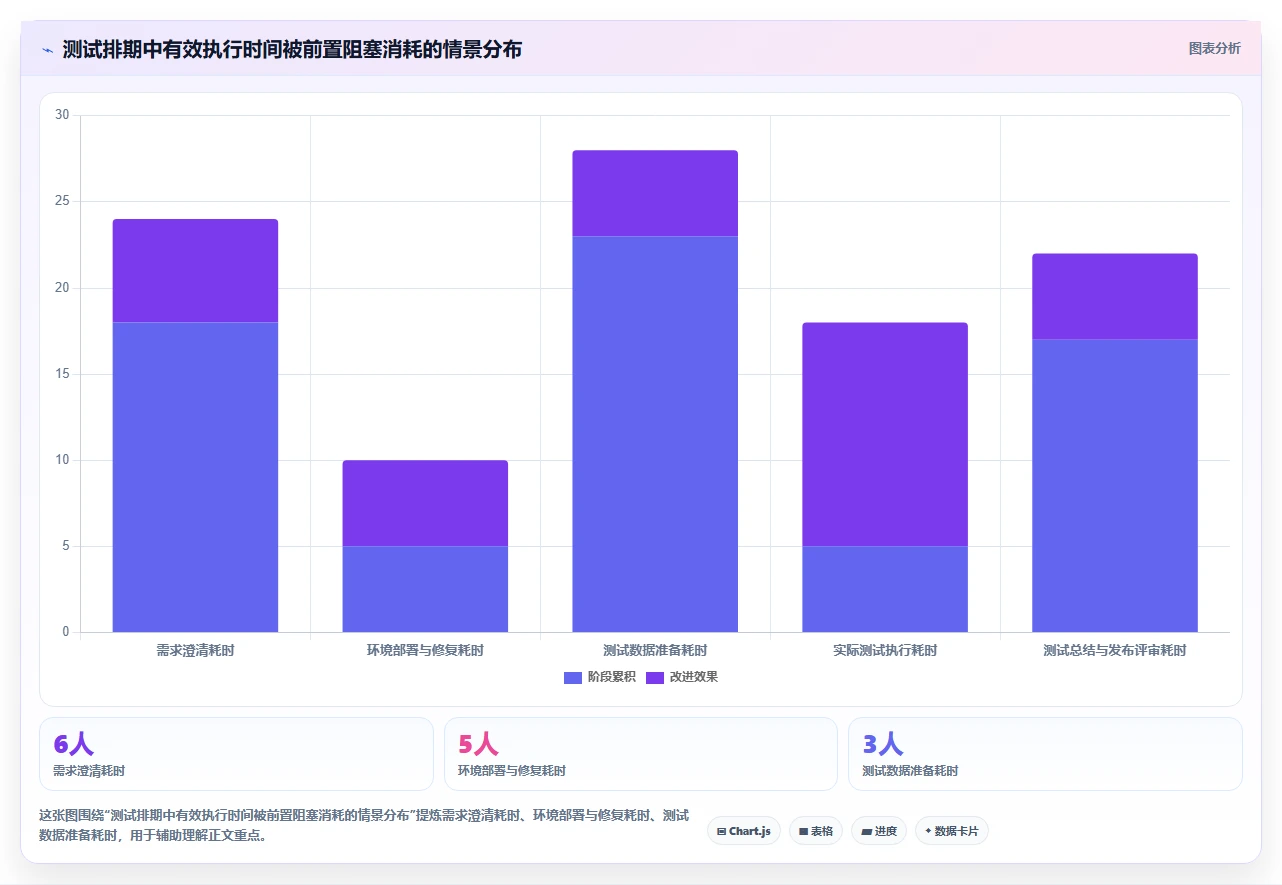The width and height of the screenshot is (1282, 885).
Task: Click the x-axis label 实际测试执行耗时
Action: pos(885,650)
